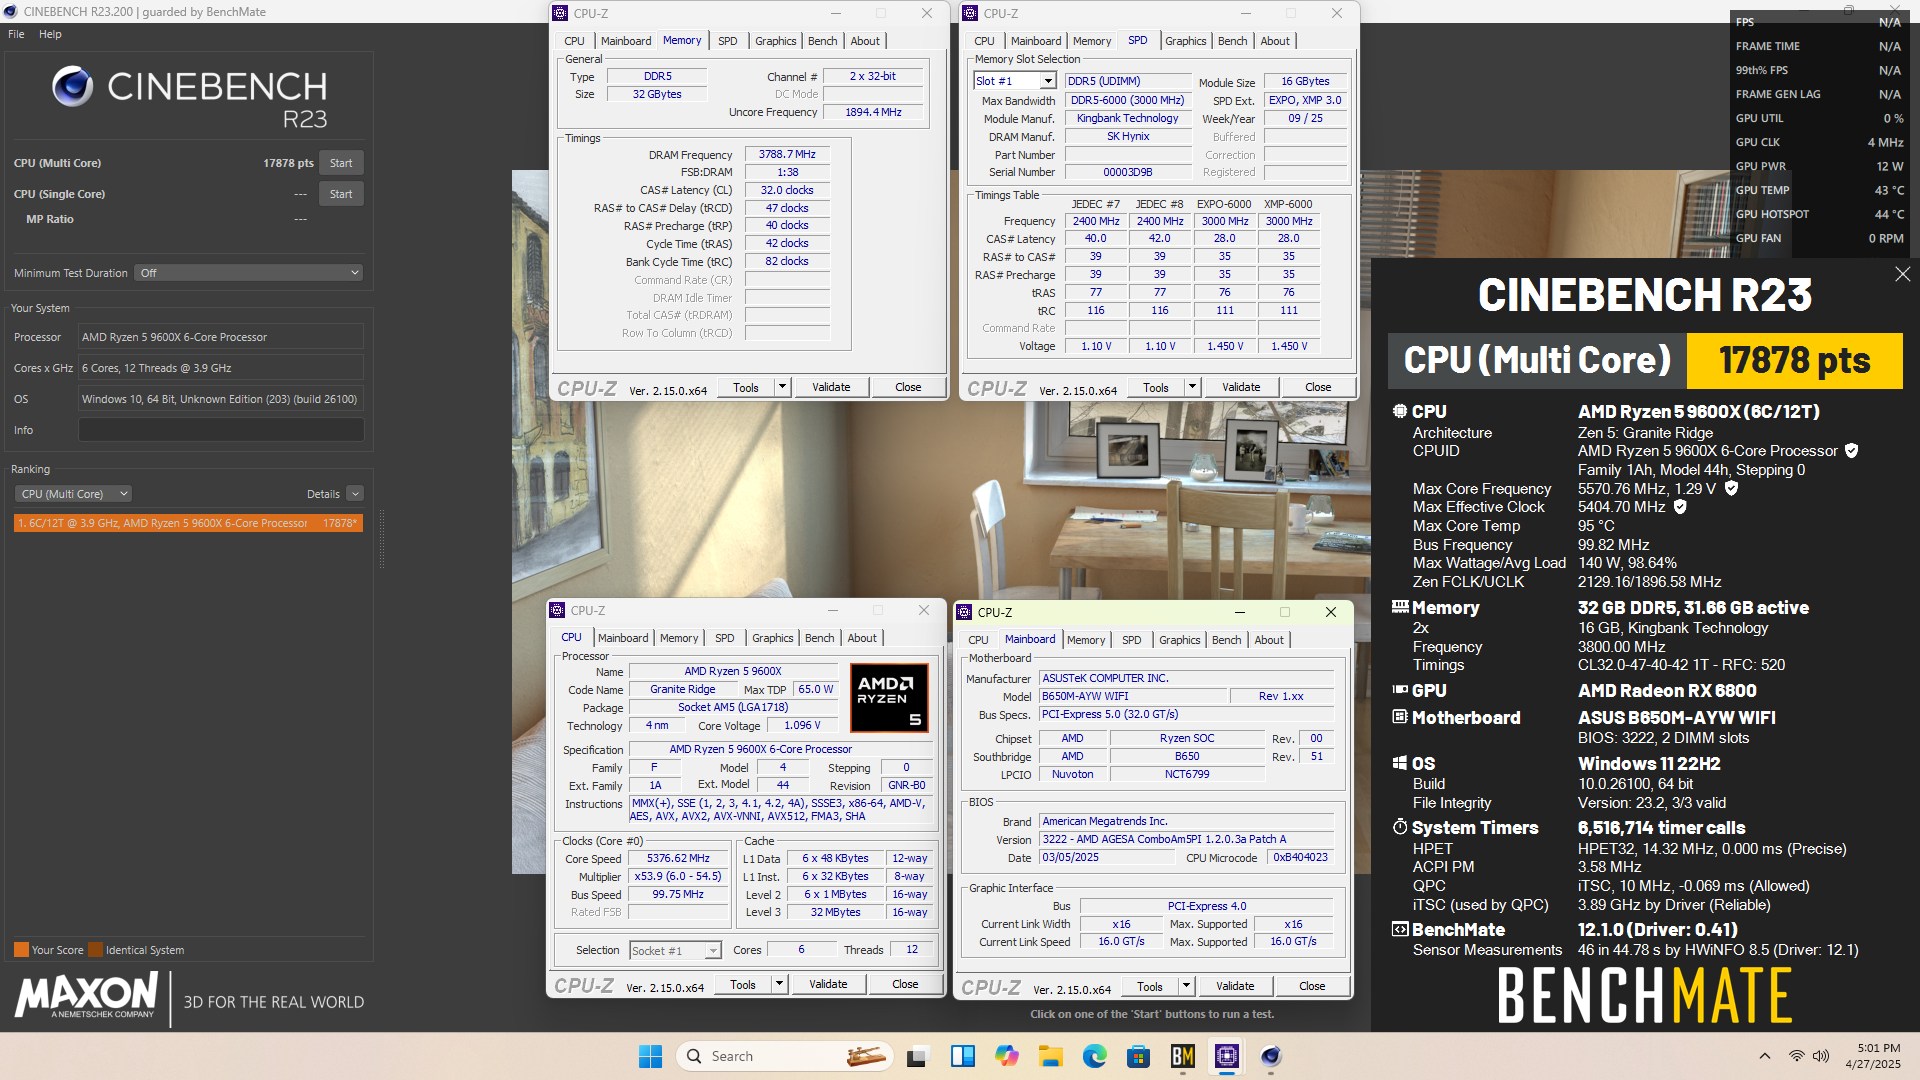
Task: Close the BenchMate Cinebench R23 result overlay
Action: pos(1902,274)
